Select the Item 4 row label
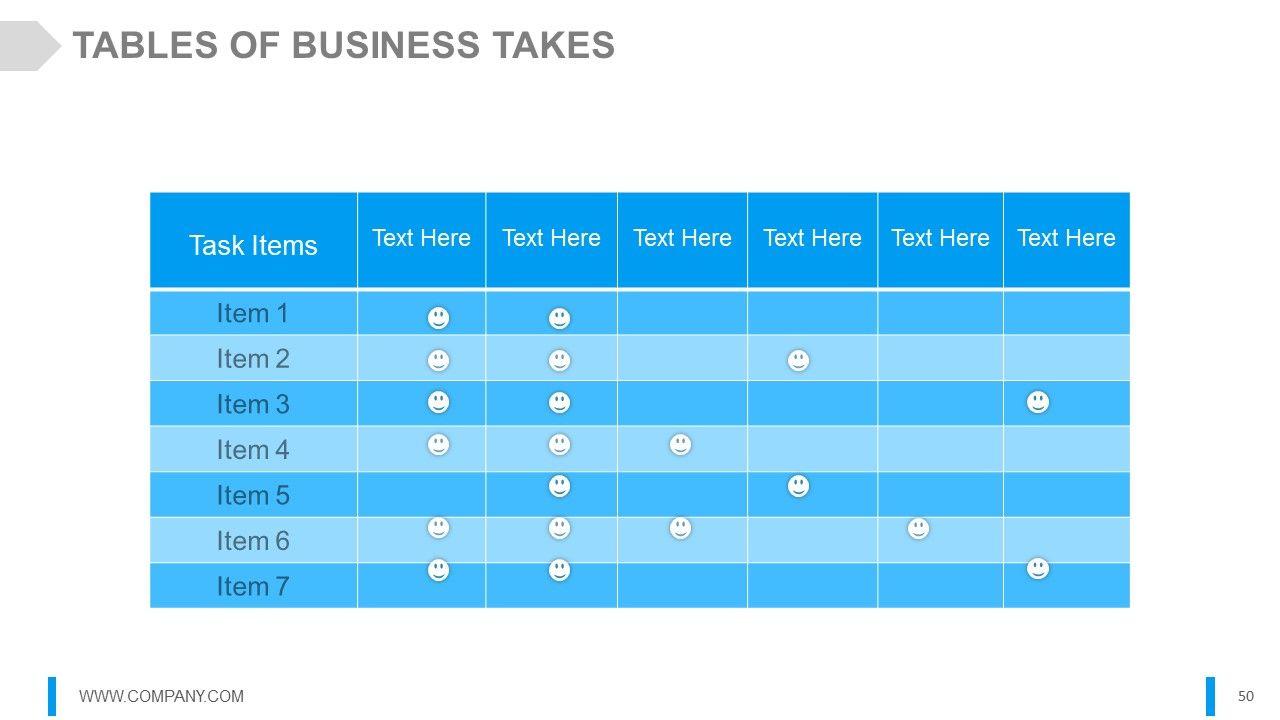 click(253, 450)
